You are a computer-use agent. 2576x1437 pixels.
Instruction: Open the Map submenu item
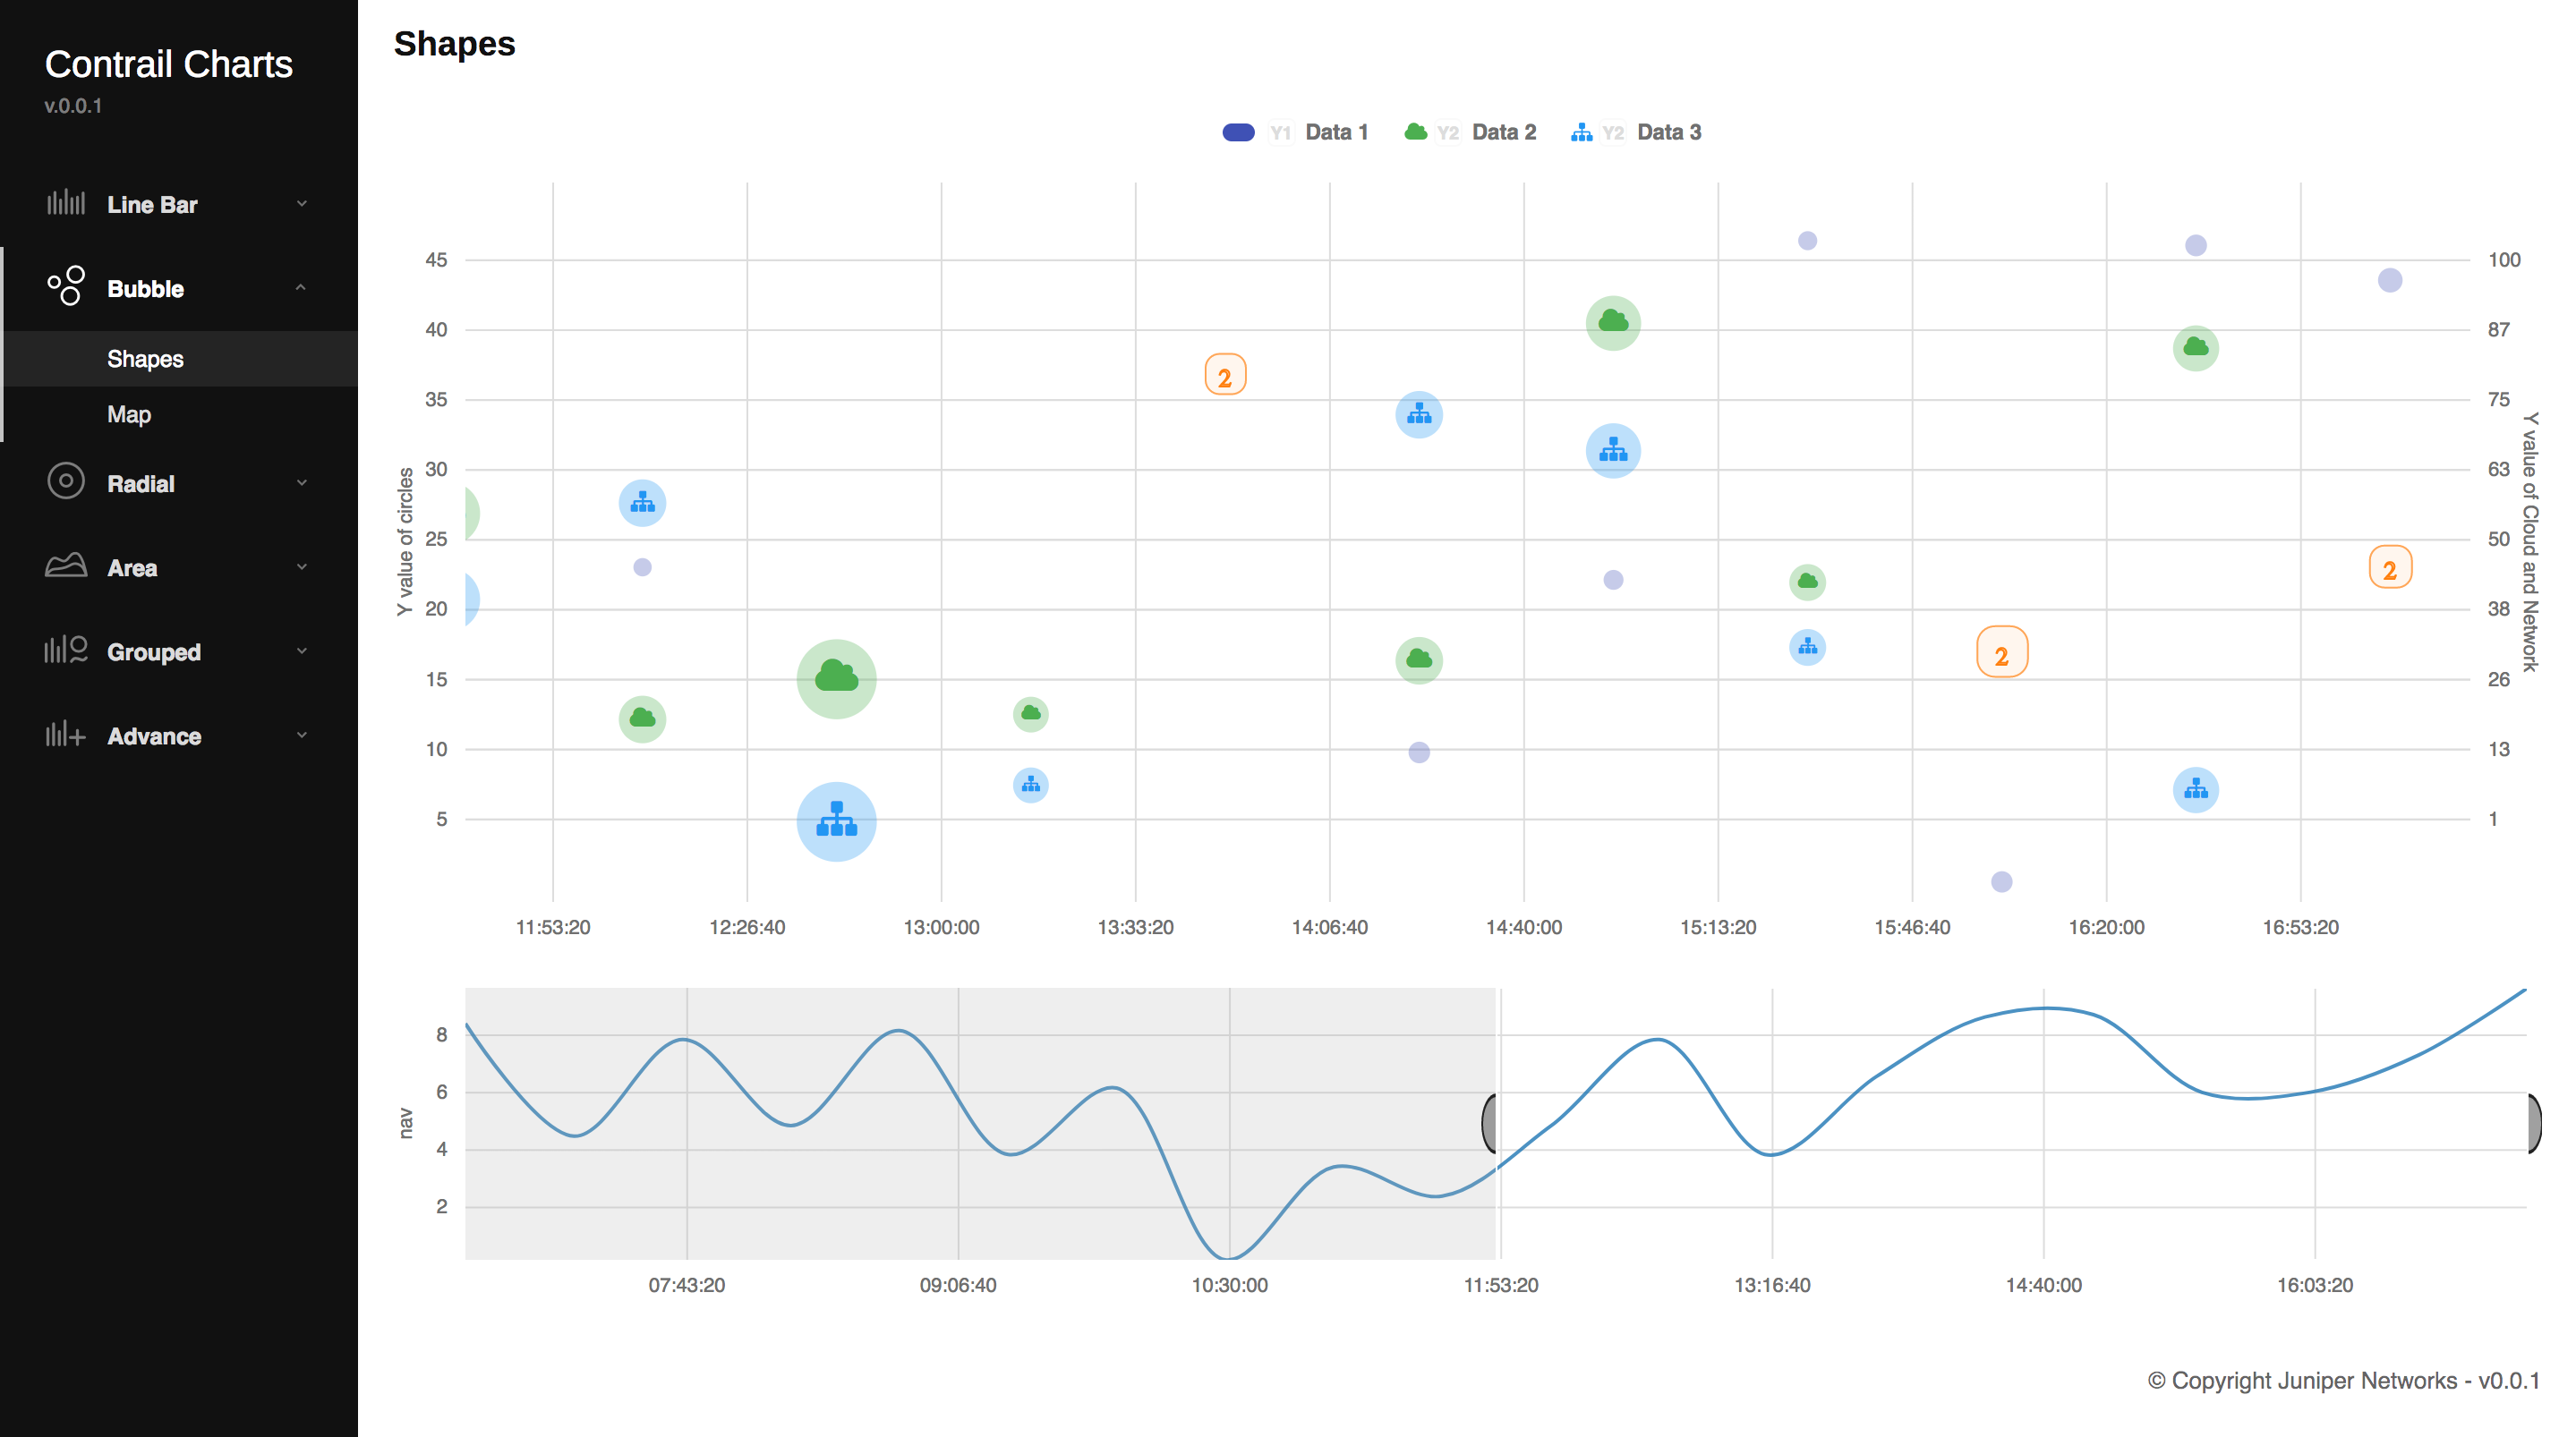(x=129, y=414)
